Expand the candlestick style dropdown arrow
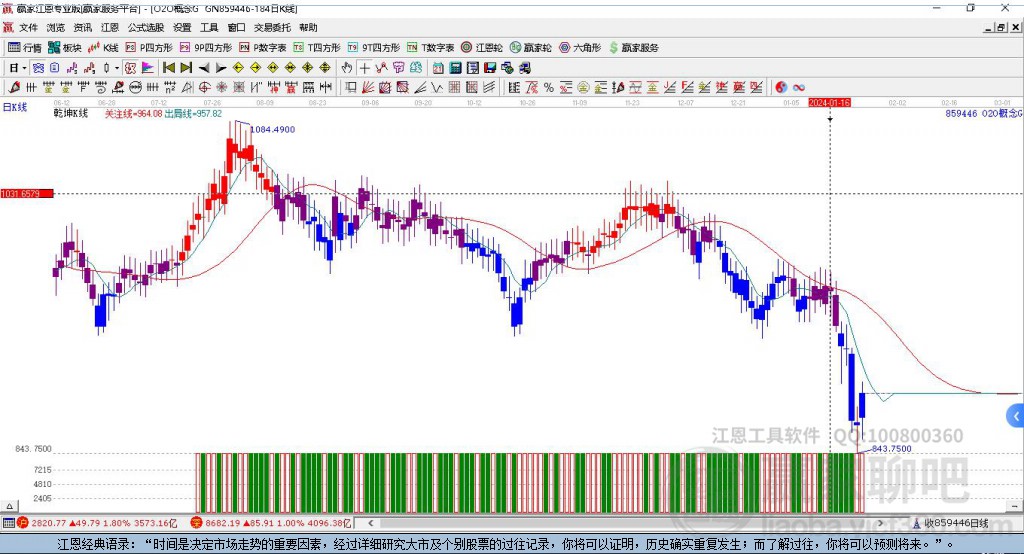 pos(116,67)
